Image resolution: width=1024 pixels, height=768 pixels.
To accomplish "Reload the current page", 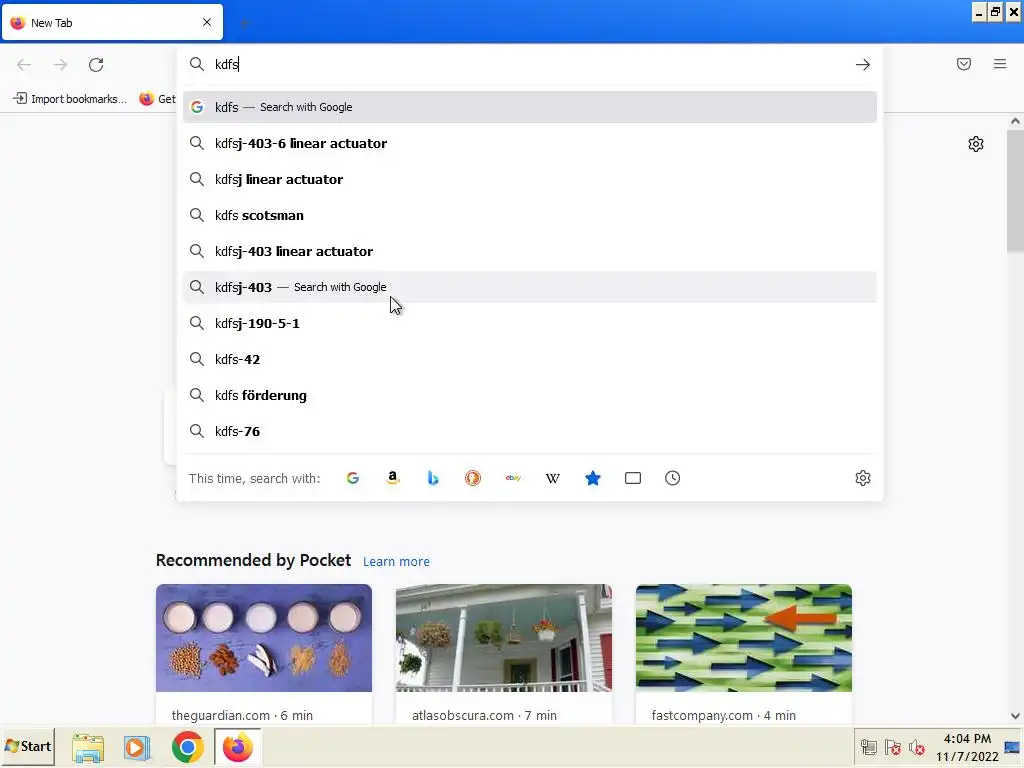I will tap(96, 64).
